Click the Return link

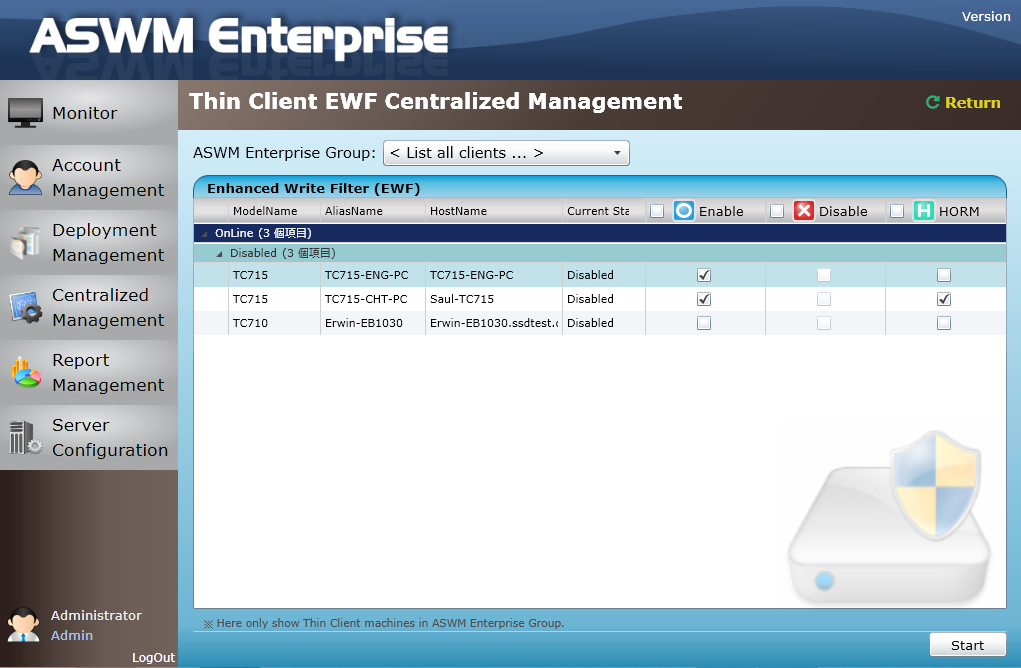coord(972,103)
